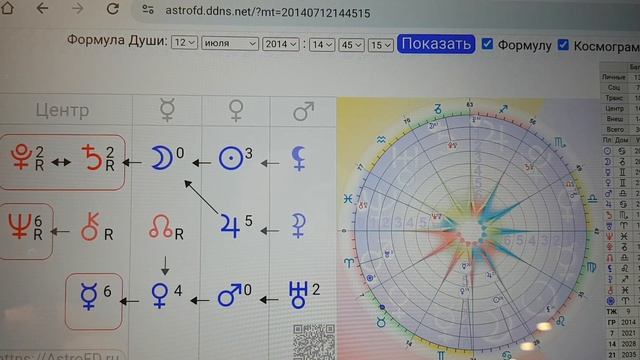The width and height of the screenshot is (640, 360).
Task: Select the red Pluto symbol in center
Action: pos(22,157)
